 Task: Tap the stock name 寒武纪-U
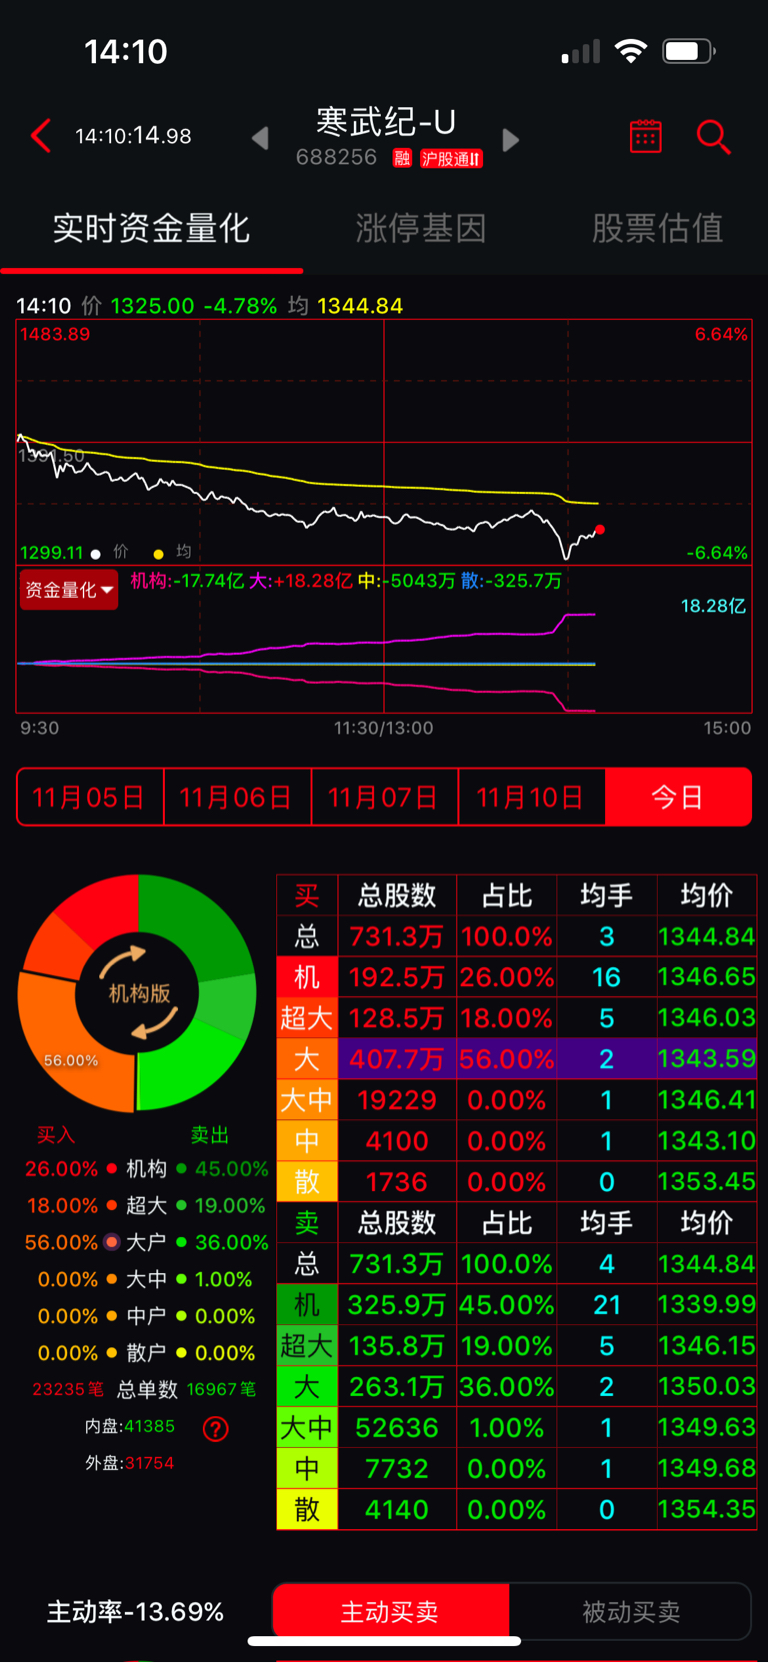pyautogui.click(x=386, y=122)
